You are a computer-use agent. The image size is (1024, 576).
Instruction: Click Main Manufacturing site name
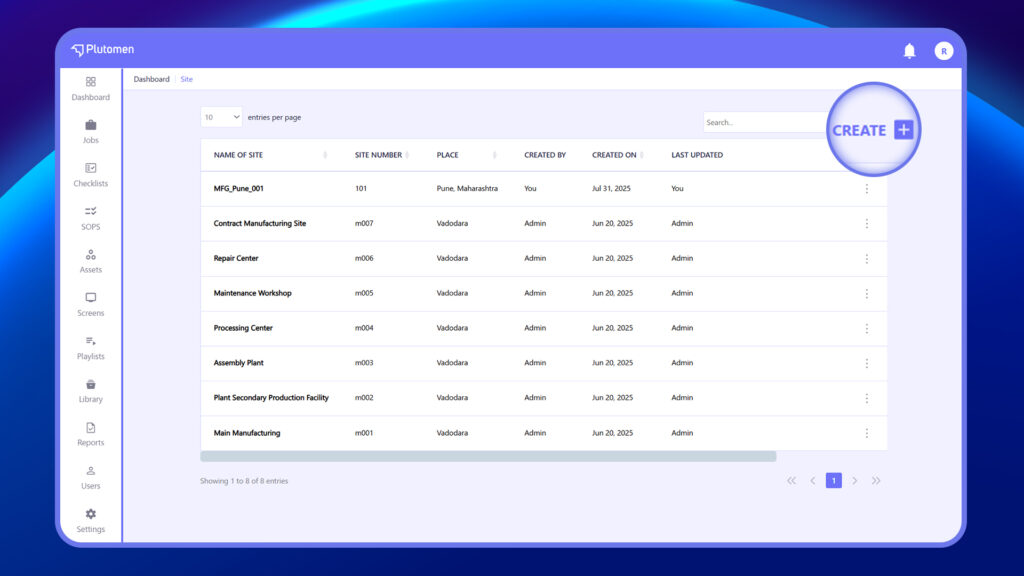(x=247, y=433)
